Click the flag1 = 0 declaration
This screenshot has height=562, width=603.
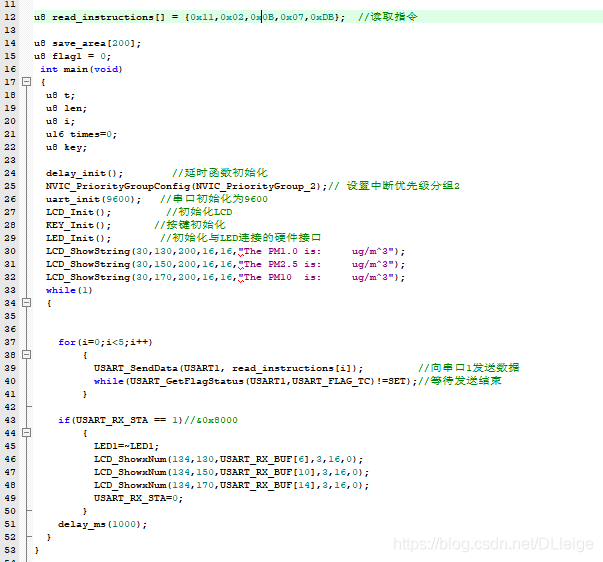coord(72,56)
